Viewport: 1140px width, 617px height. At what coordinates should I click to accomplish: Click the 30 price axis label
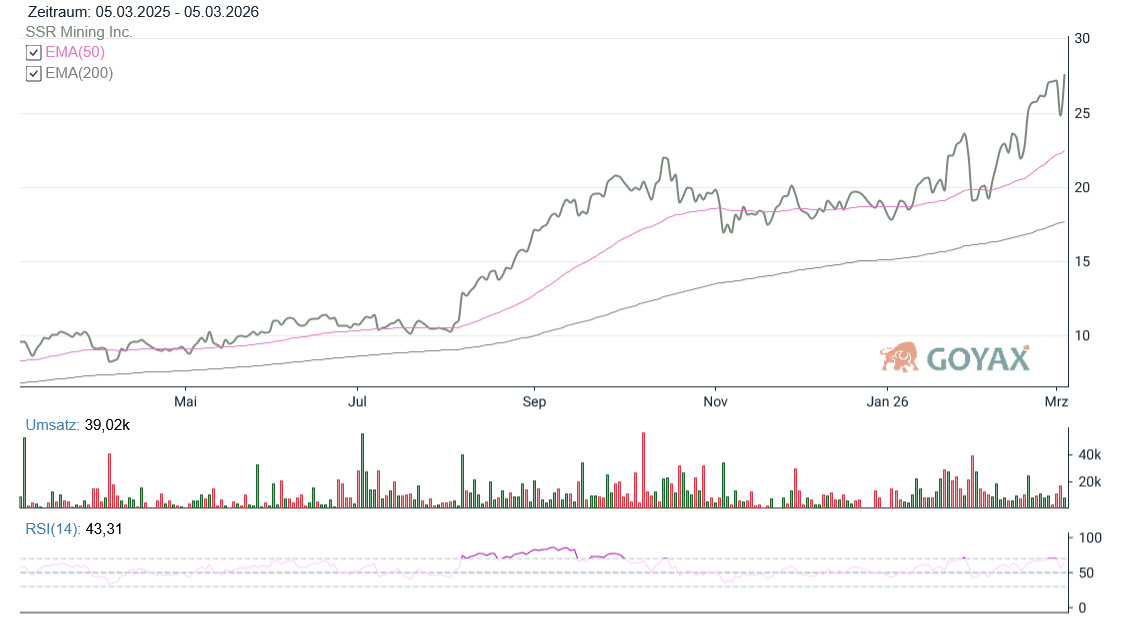click(1081, 39)
